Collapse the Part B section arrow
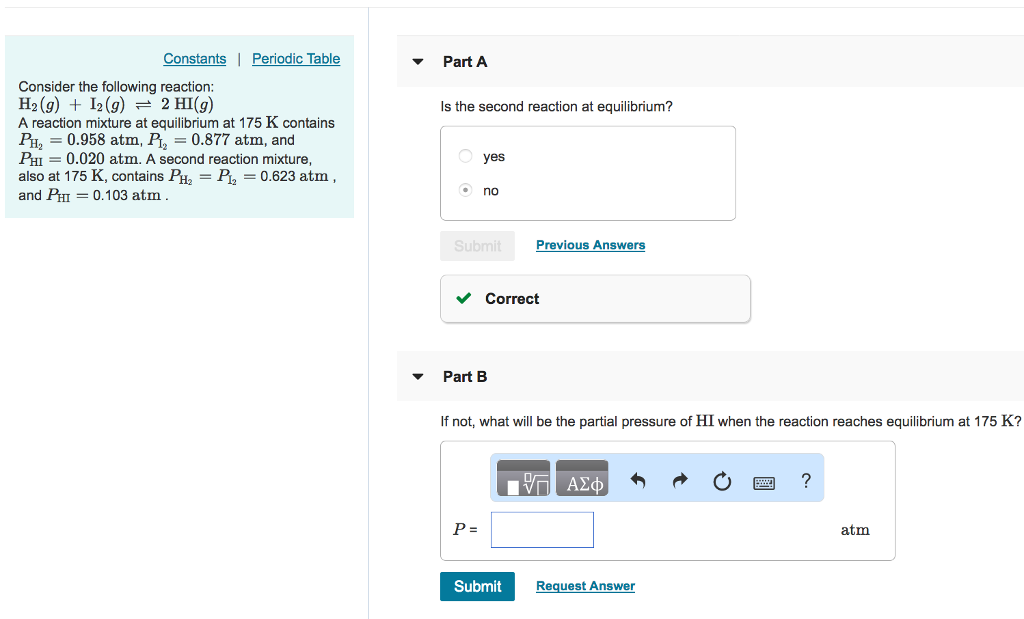This screenshot has height=619, width=1024. [418, 377]
